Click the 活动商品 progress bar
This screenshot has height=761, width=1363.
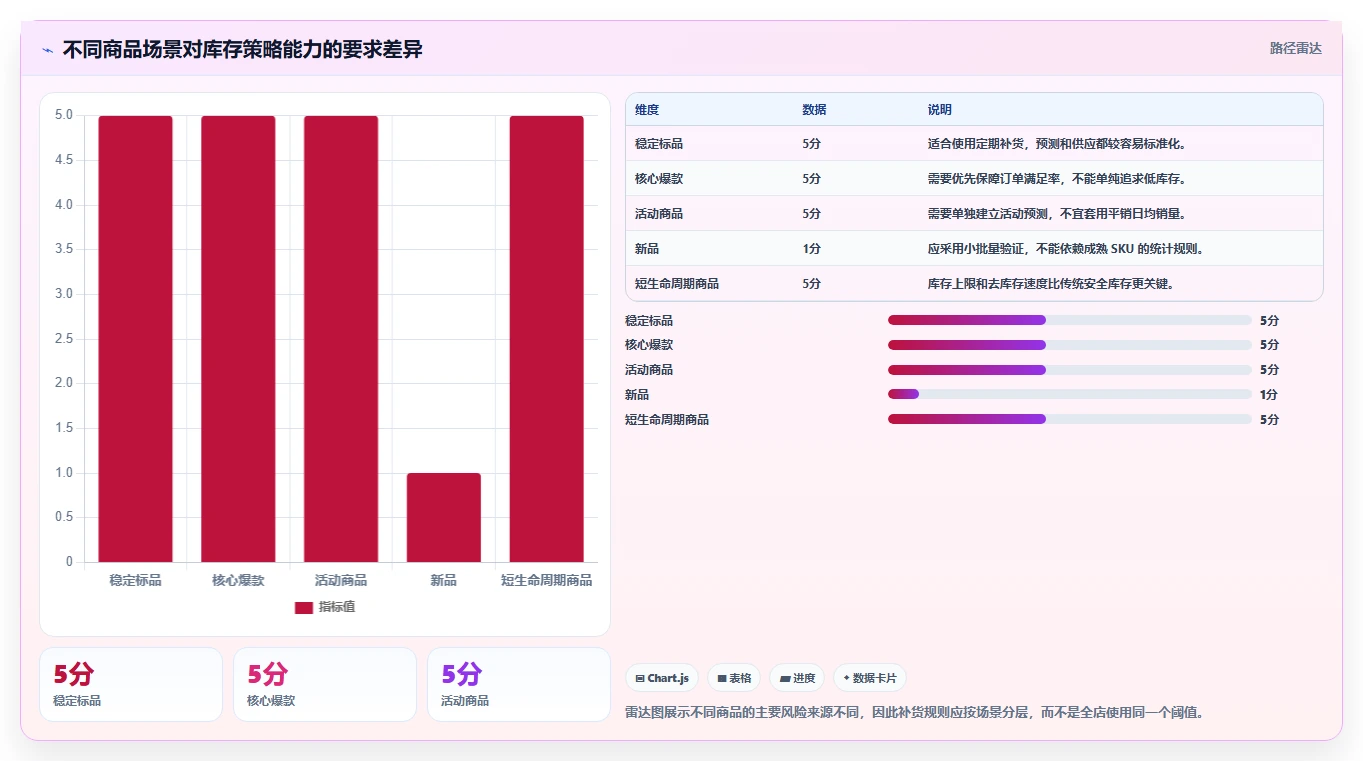(x=1070, y=369)
